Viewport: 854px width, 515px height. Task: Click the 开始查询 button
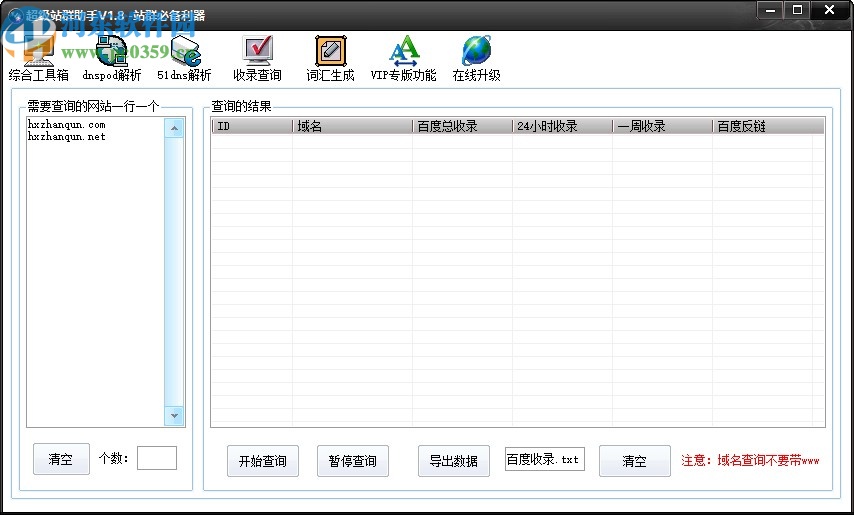pos(263,461)
